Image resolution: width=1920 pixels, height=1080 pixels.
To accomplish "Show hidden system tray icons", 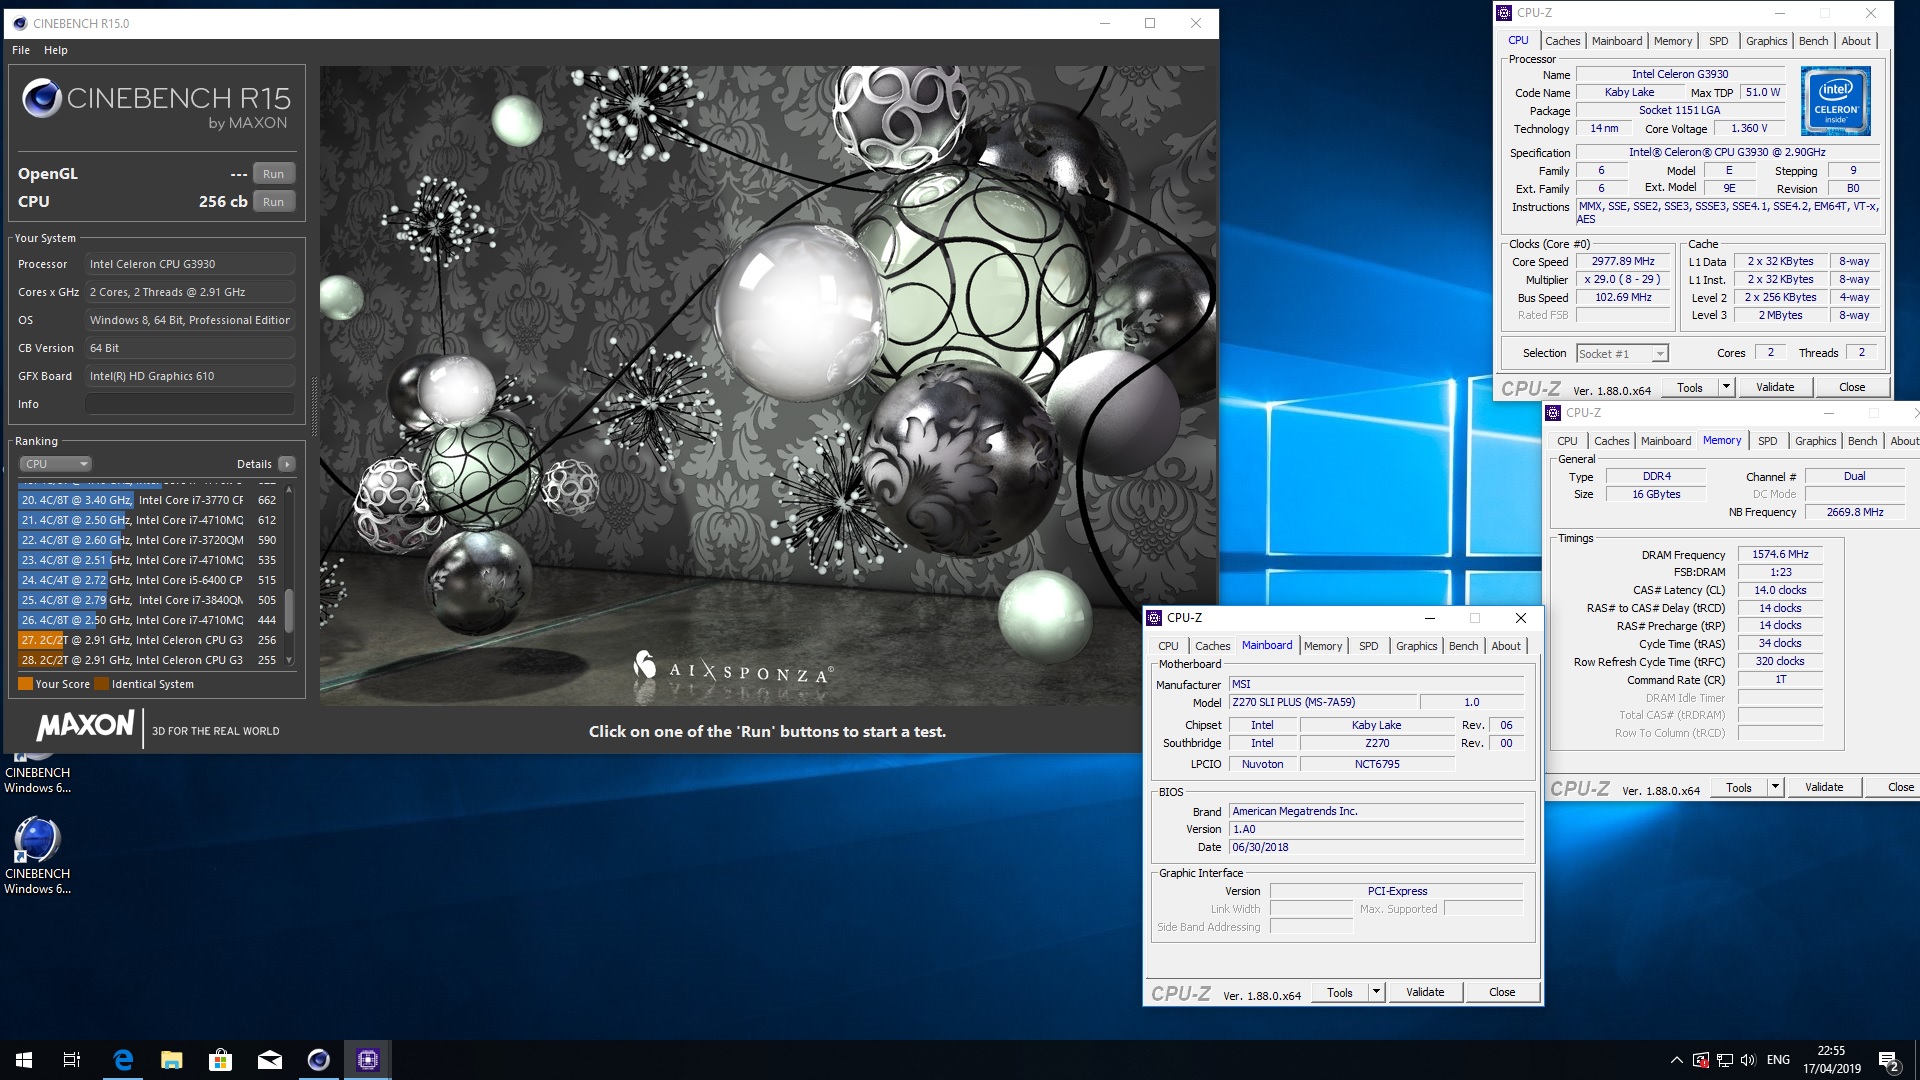I will 1676,1060.
